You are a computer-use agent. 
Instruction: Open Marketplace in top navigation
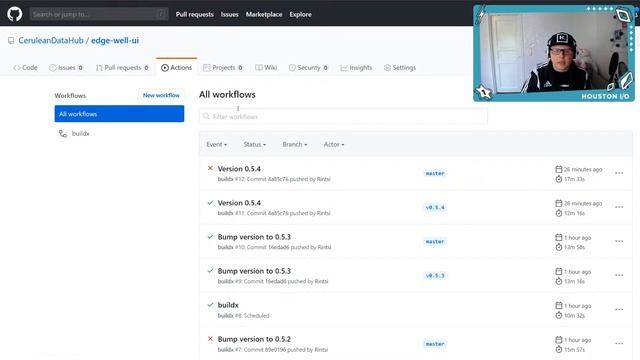point(264,14)
